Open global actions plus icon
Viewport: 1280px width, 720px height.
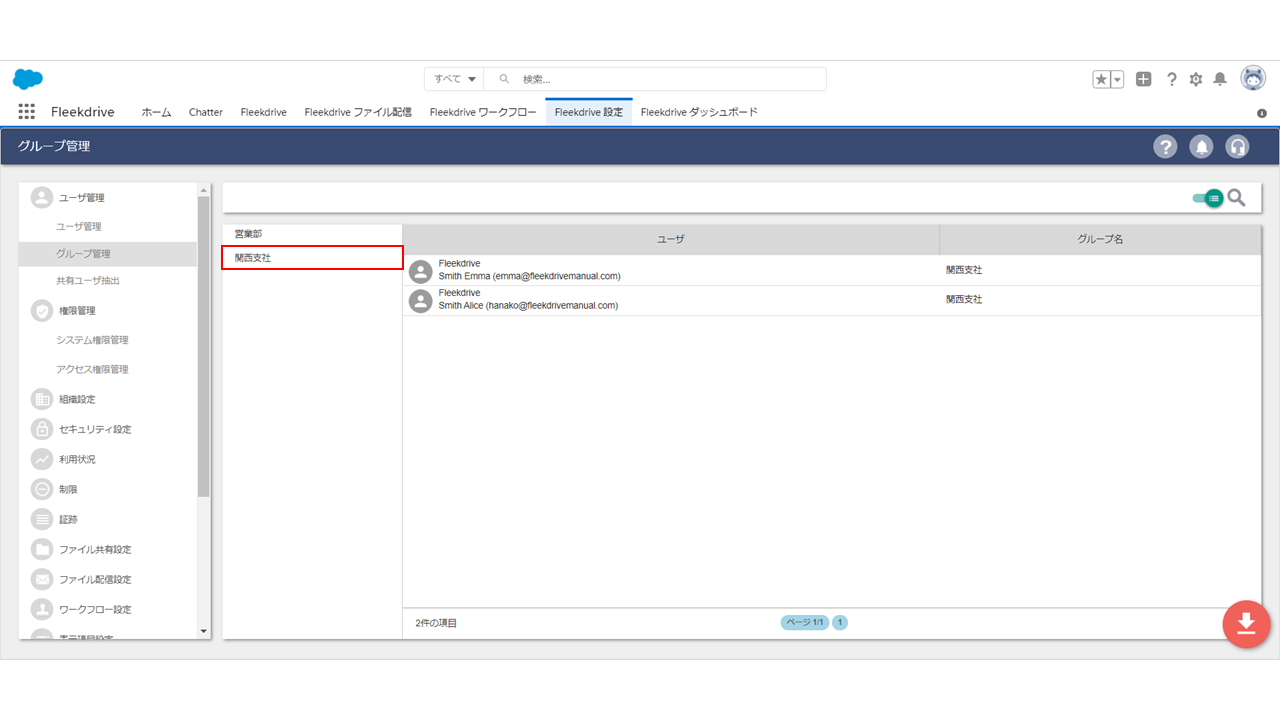click(x=1144, y=79)
